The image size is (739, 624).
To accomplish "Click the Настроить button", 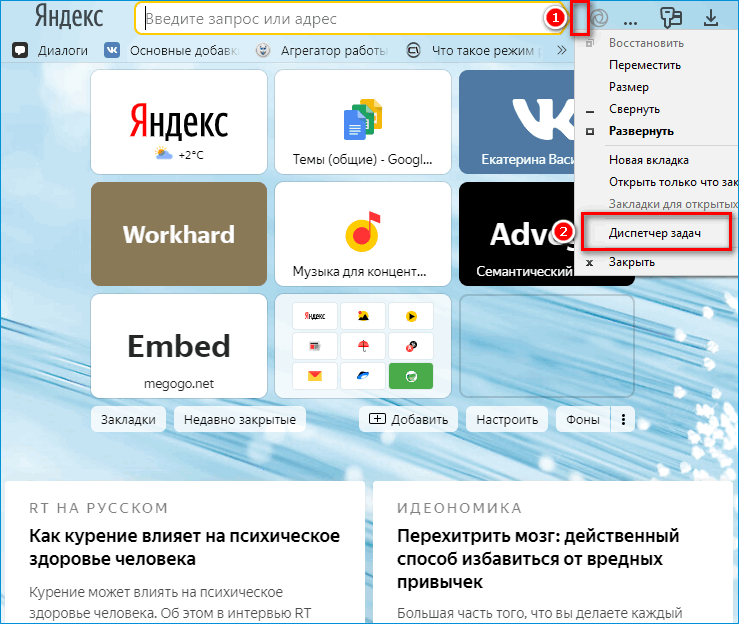I will click(507, 420).
